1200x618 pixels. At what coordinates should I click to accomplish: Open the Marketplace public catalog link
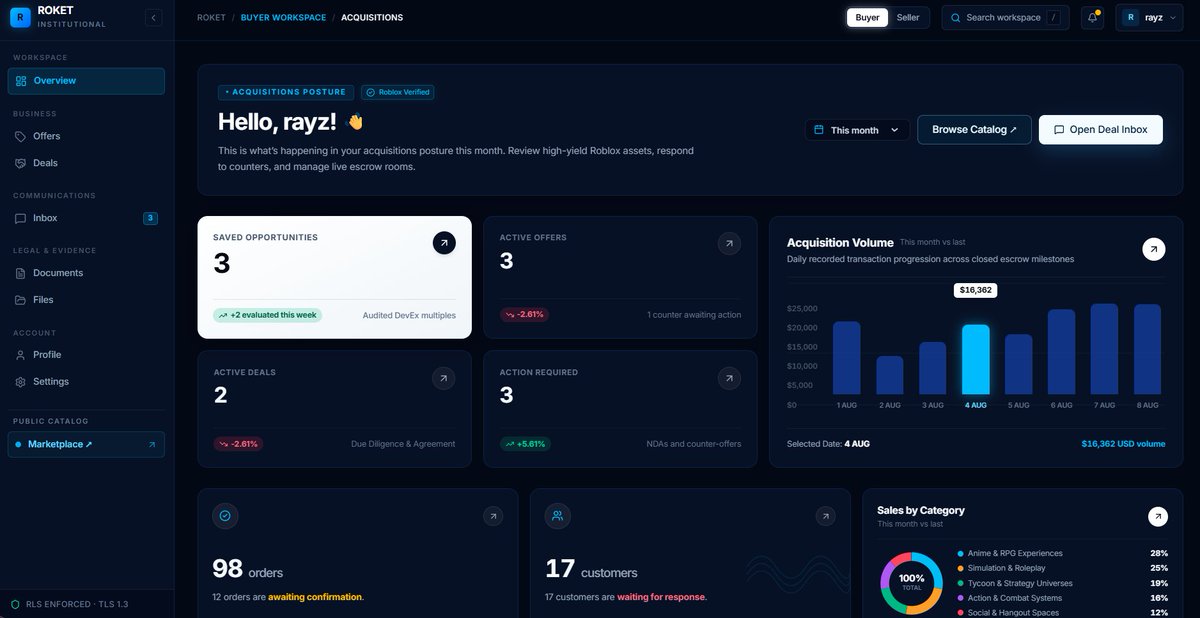click(x=86, y=444)
